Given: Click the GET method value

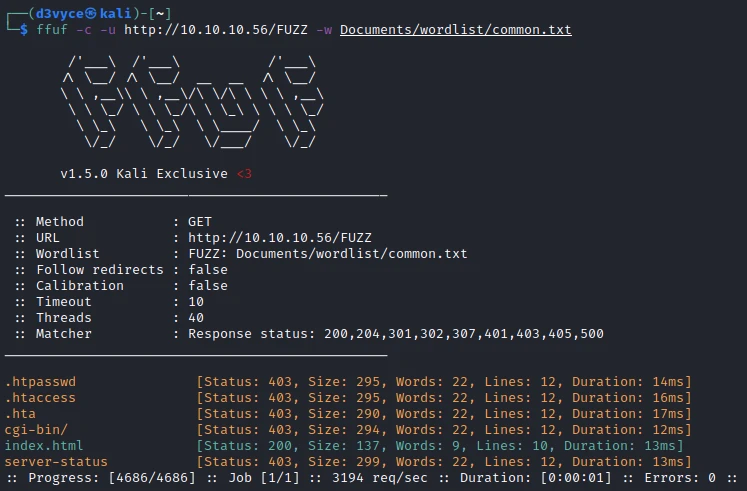Looking at the screenshot, I should [x=200, y=222].
